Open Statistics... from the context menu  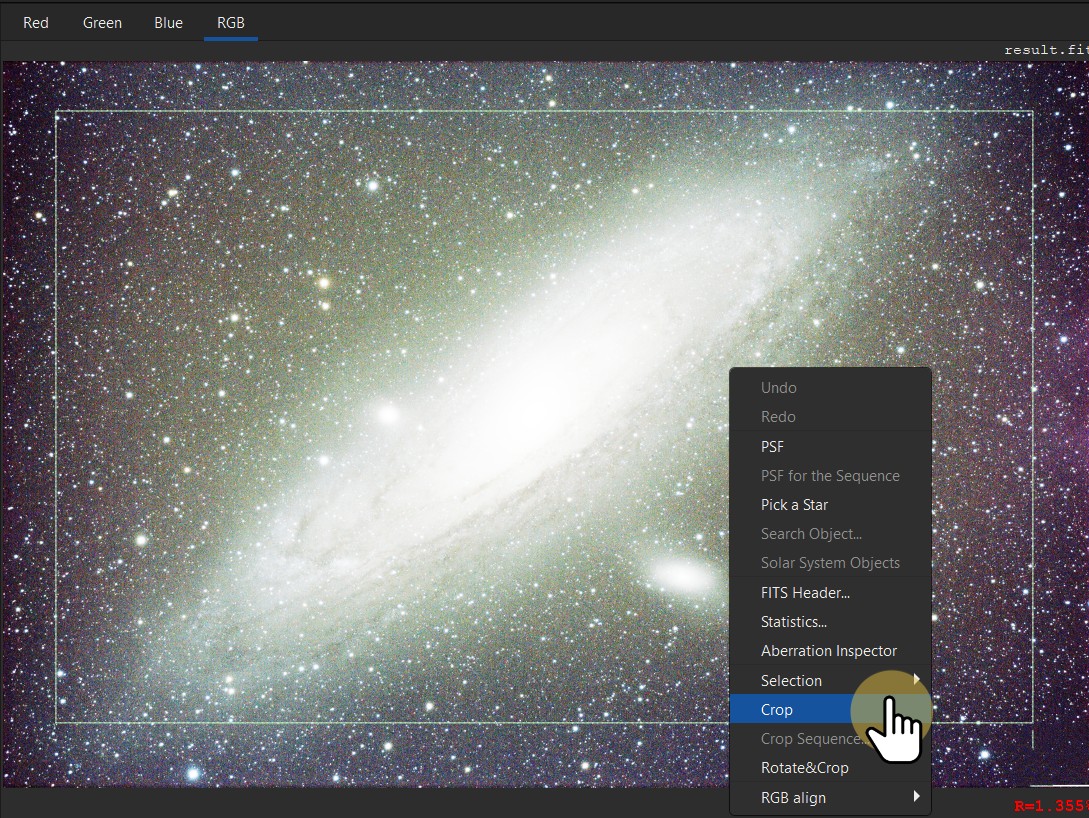794,622
